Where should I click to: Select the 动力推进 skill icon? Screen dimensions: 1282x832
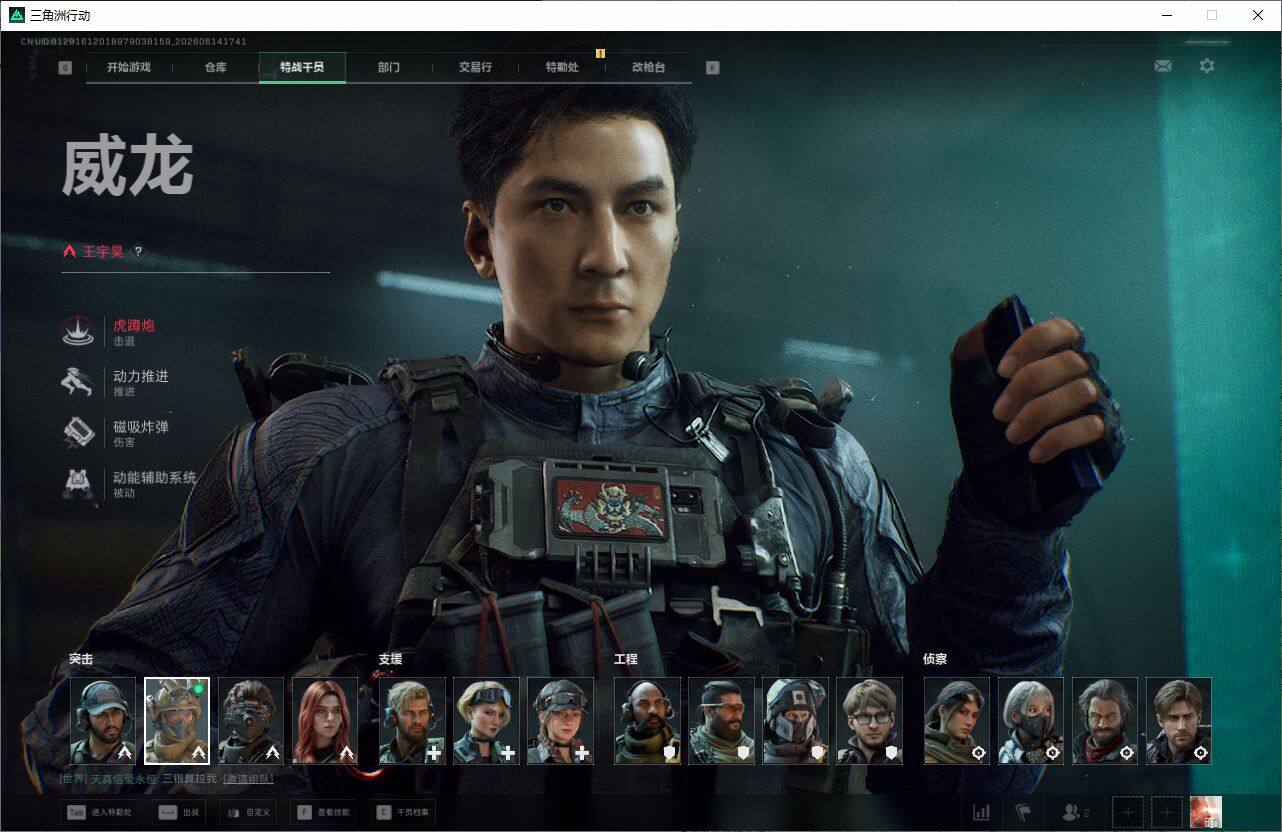(78, 382)
